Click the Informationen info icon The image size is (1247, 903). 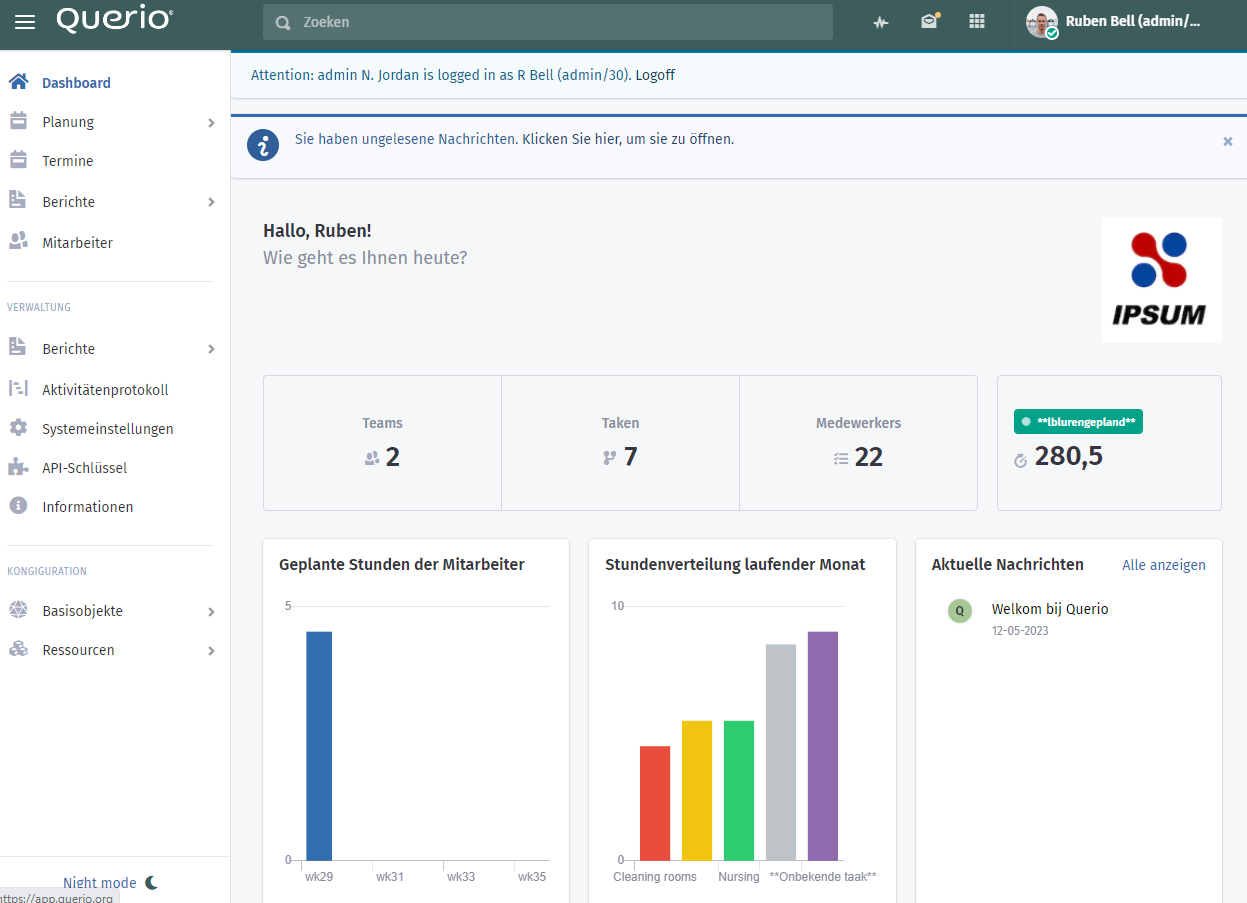pyautogui.click(x=18, y=506)
